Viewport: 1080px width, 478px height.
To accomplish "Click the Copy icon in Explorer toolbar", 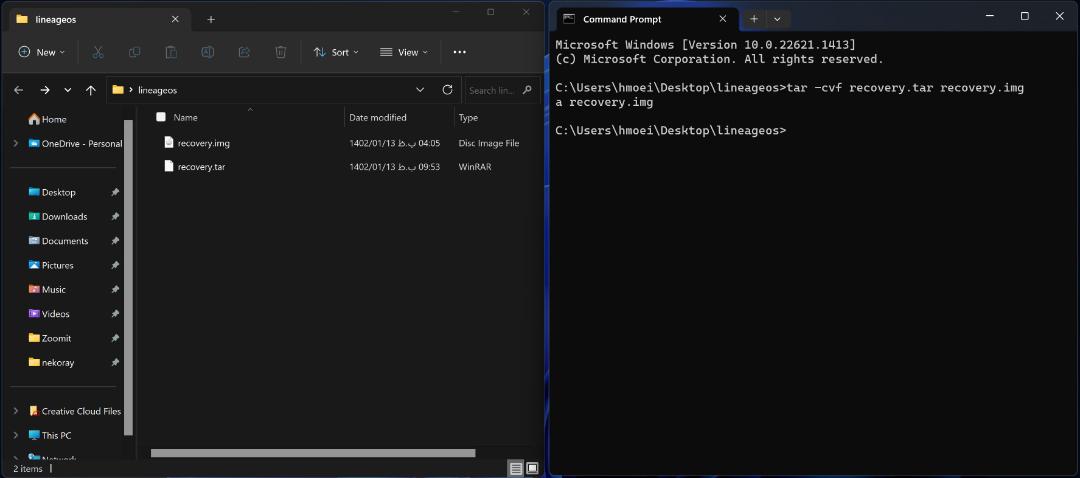I will (134, 52).
